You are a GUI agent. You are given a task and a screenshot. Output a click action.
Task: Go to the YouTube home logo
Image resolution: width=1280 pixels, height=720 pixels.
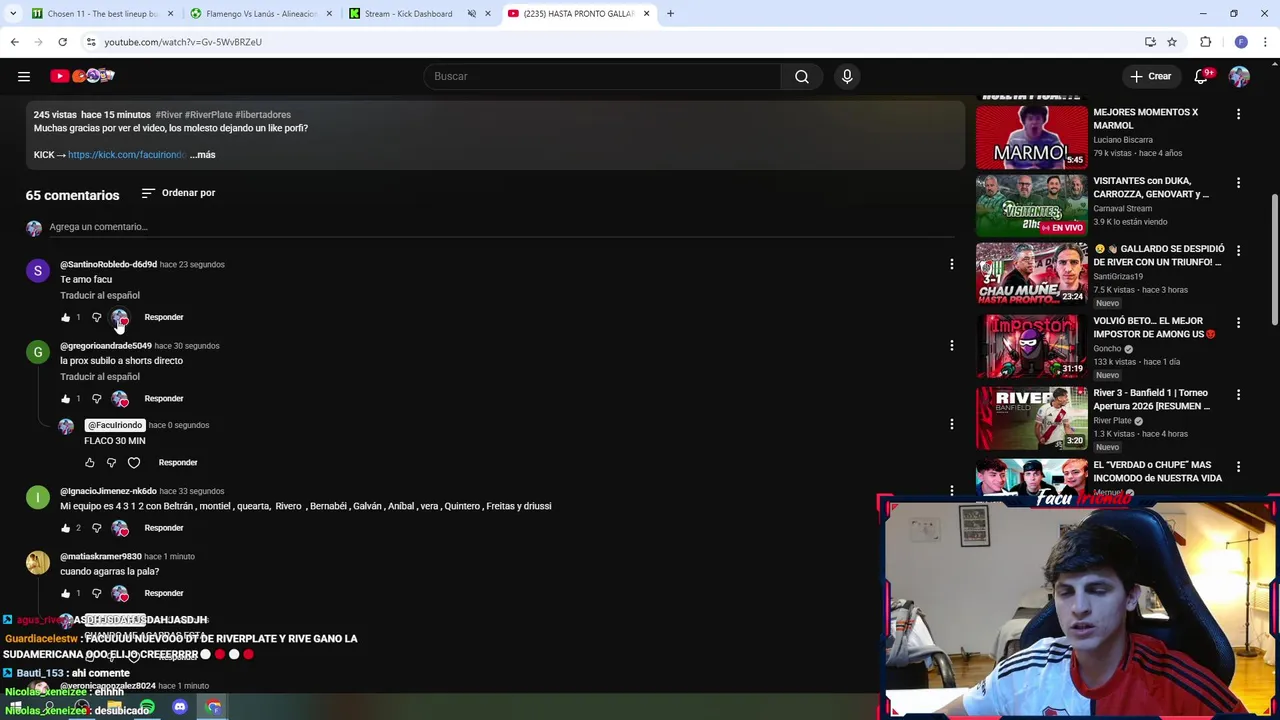pos(83,76)
